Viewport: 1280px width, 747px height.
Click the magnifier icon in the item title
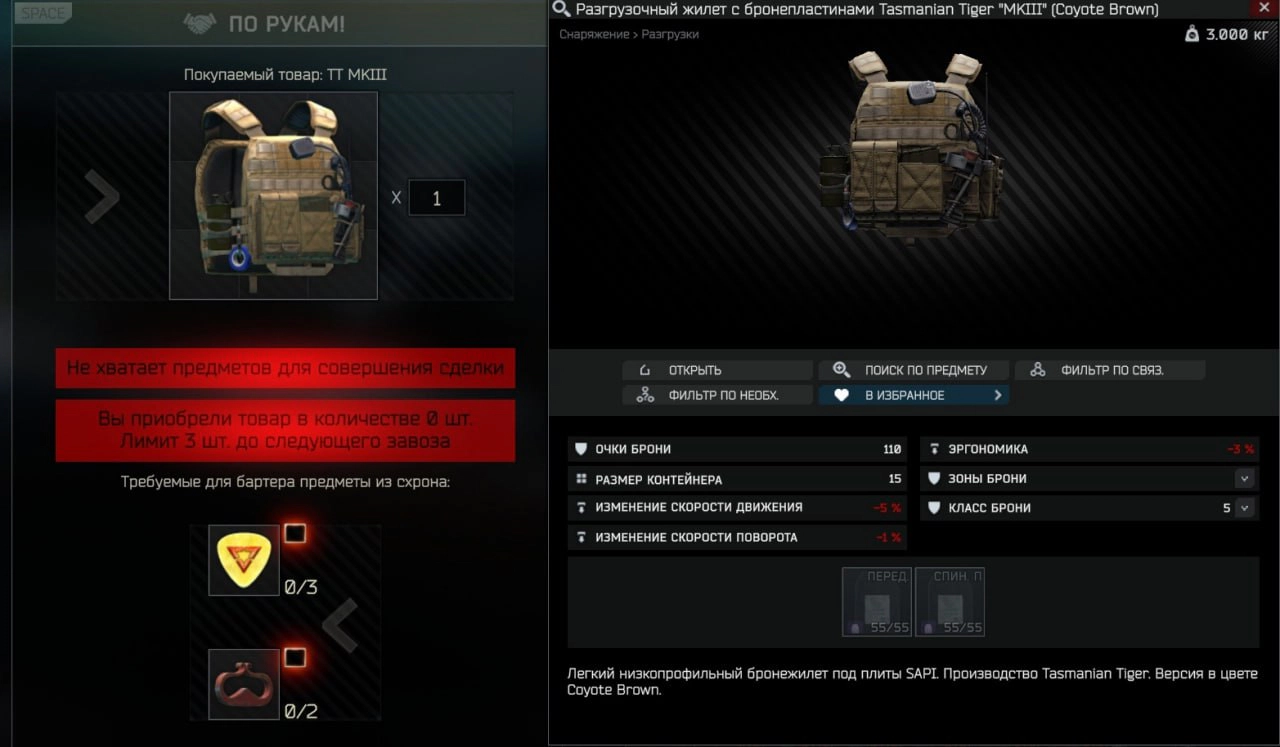[x=561, y=10]
